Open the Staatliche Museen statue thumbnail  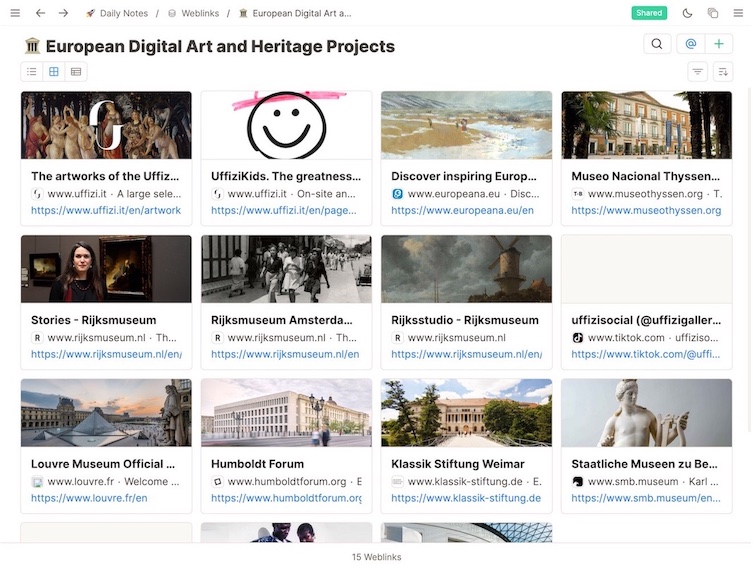[646, 413]
